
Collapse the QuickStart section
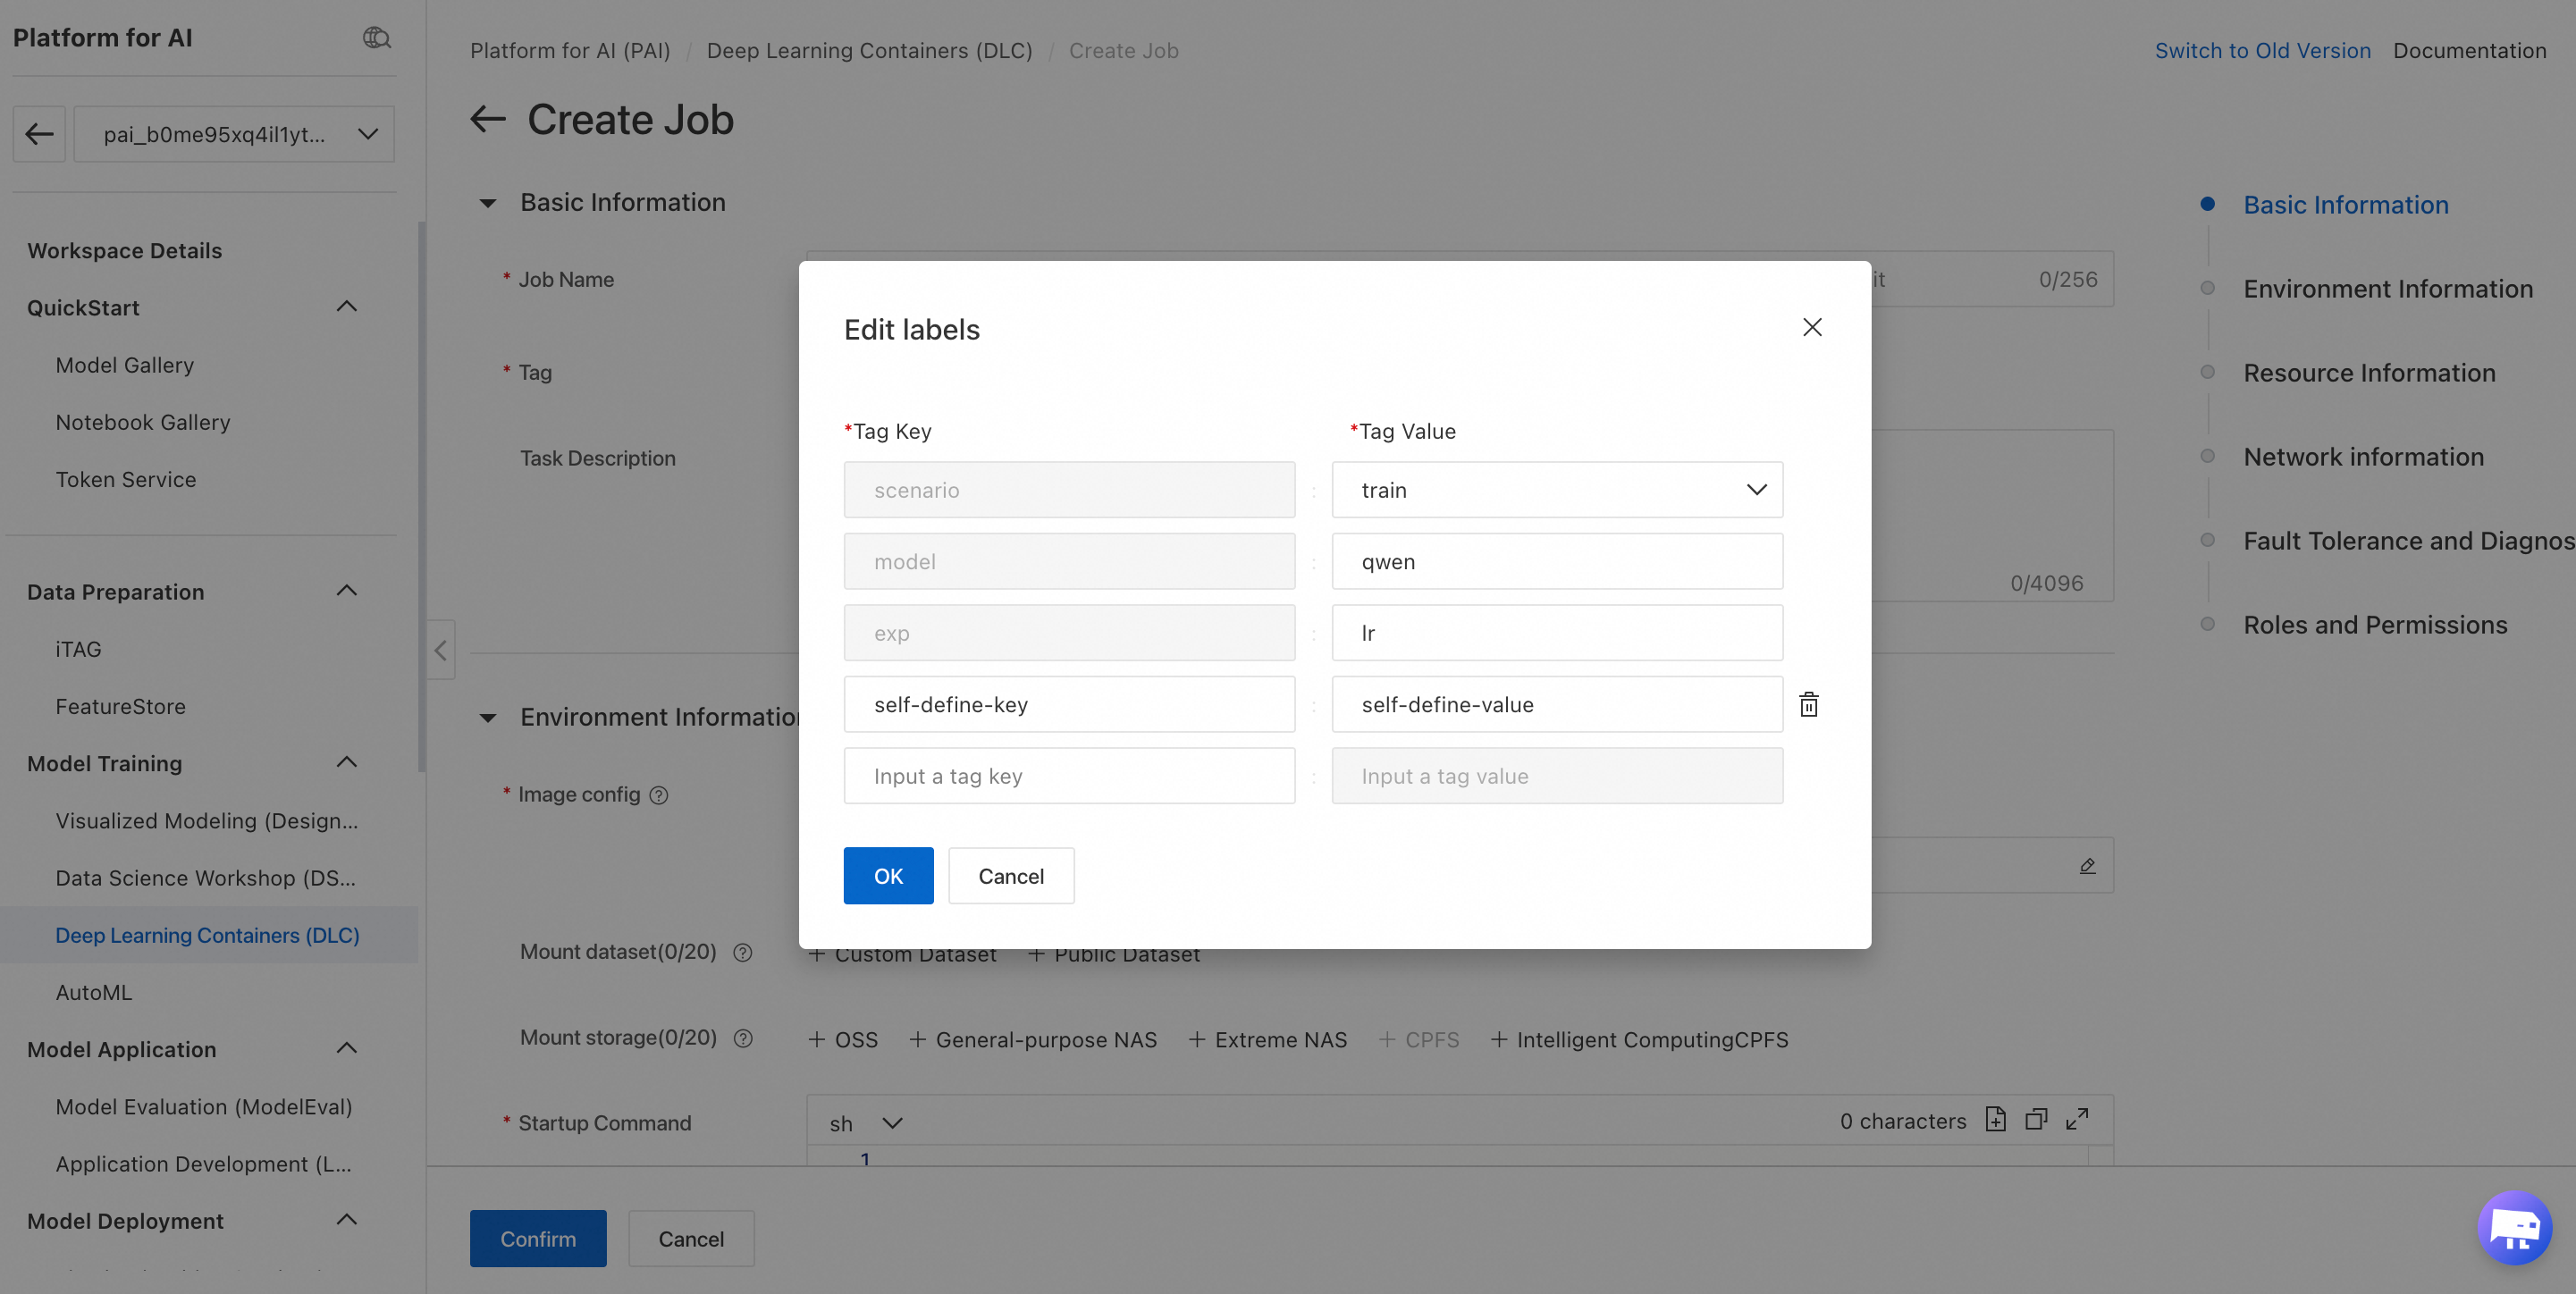[347, 307]
